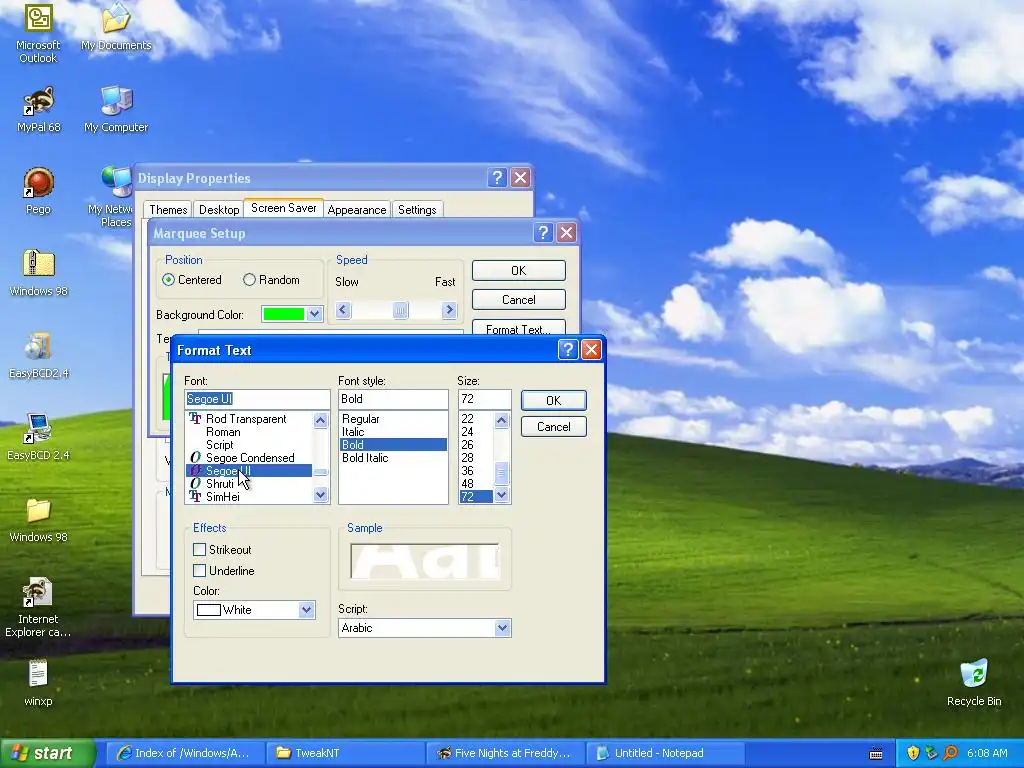Switch to Untitled - Notepad taskbar window
The height and width of the screenshot is (768, 1024).
[x=665, y=753]
